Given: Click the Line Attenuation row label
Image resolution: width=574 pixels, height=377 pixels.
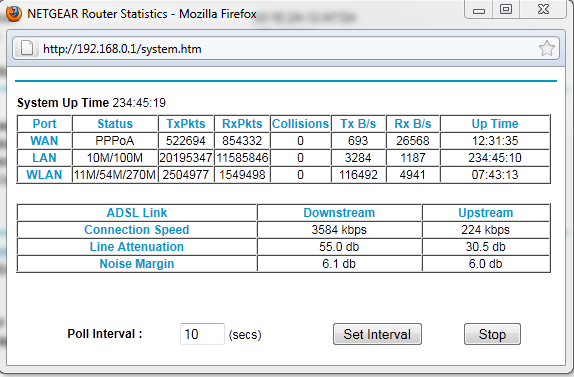Looking at the screenshot, I should tap(137, 247).
